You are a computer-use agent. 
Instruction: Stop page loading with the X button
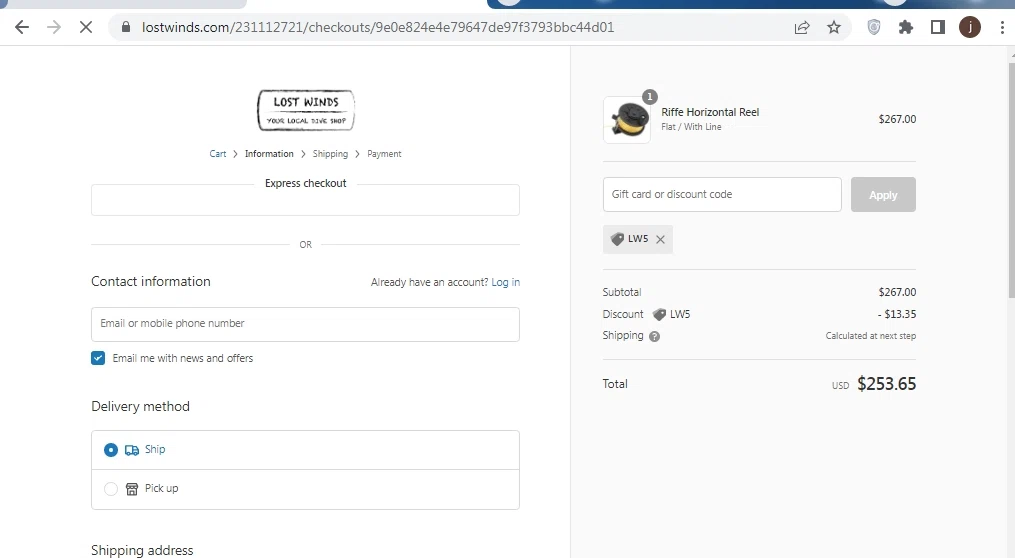tap(85, 27)
